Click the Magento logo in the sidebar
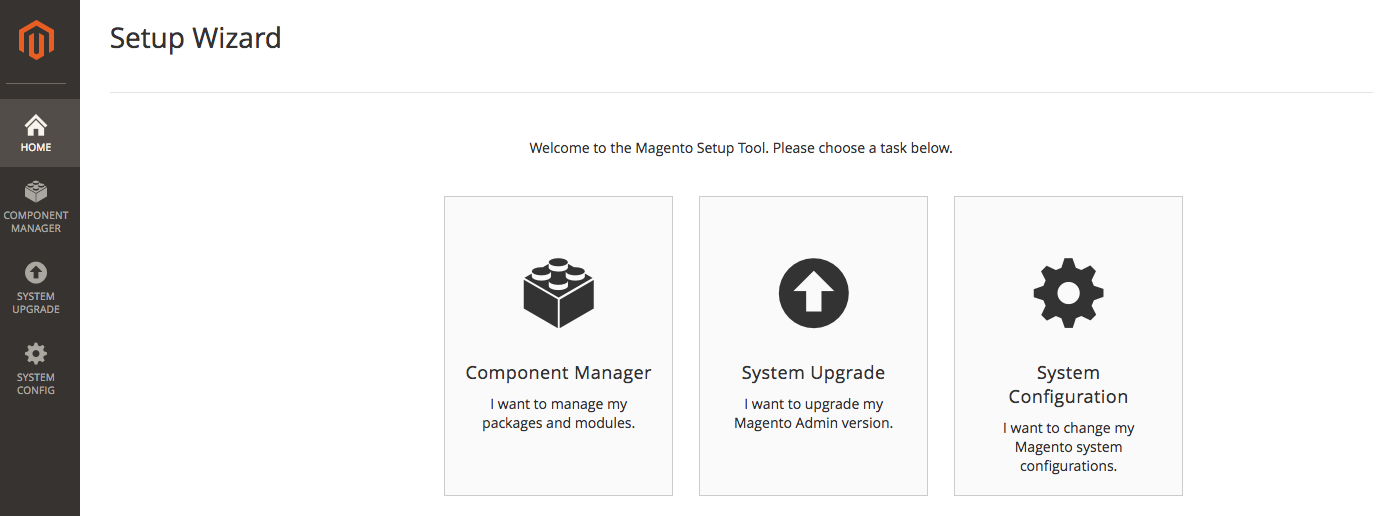1379x516 pixels. click(x=36, y=41)
